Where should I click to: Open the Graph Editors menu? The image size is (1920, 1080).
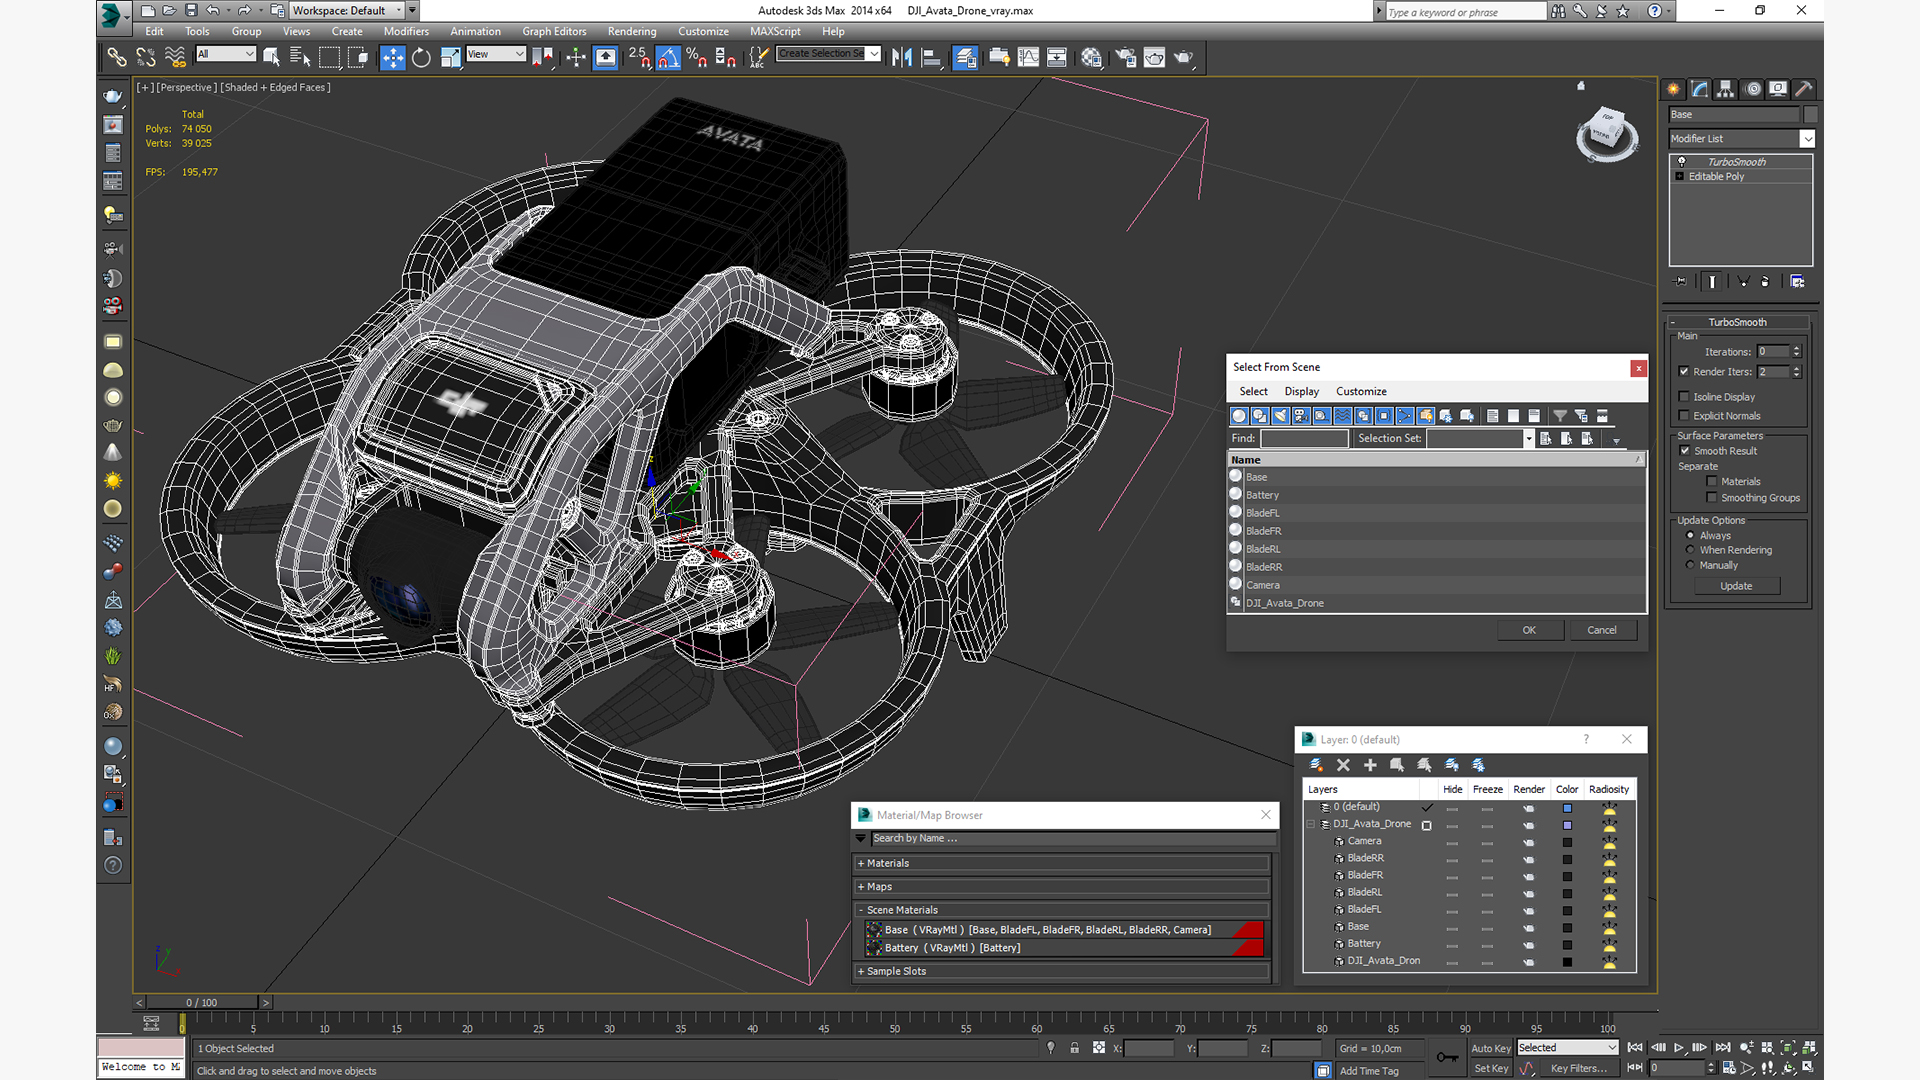554,32
